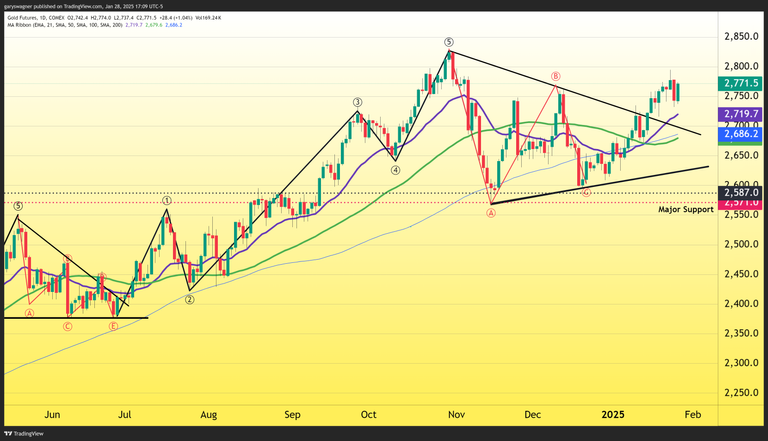The width and height of the screenshot is (768, 441).
Task: Select the black 2,587.0 level label
Action: [739, 192]
